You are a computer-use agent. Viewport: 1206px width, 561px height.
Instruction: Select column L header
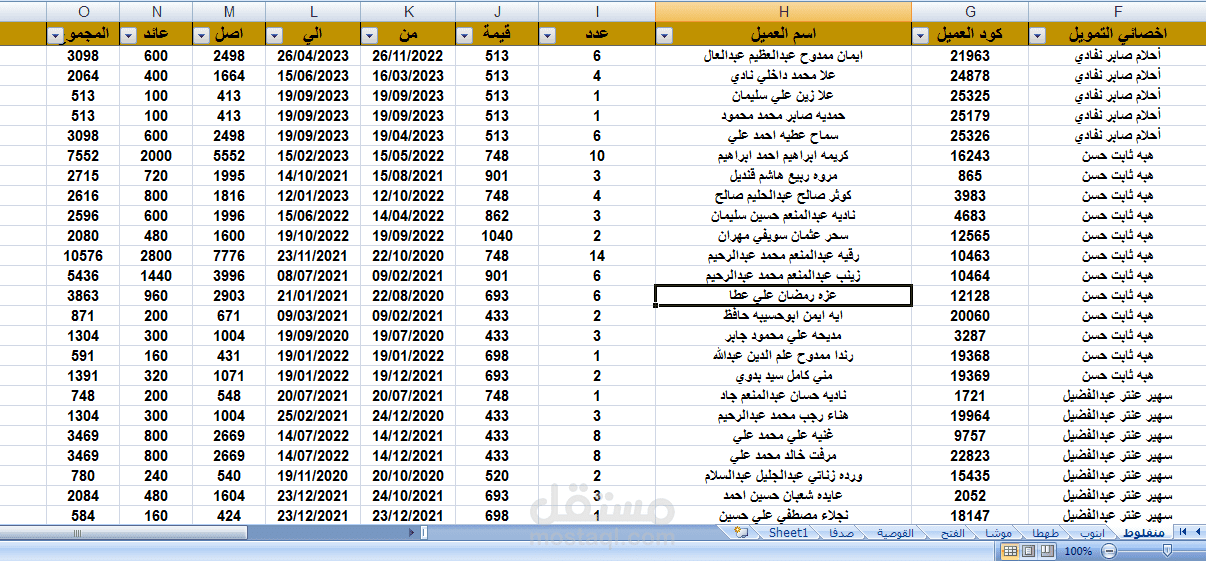[x=314, y=11]
